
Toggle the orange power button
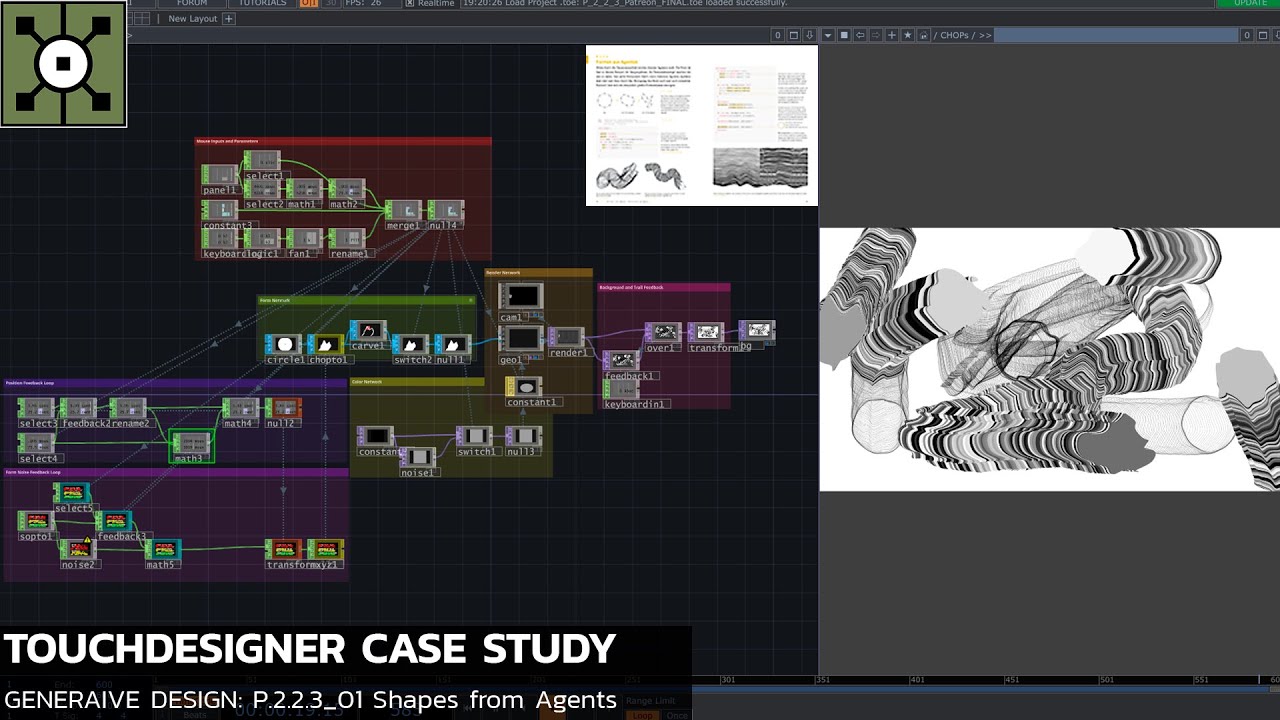(x=309, y=3)
